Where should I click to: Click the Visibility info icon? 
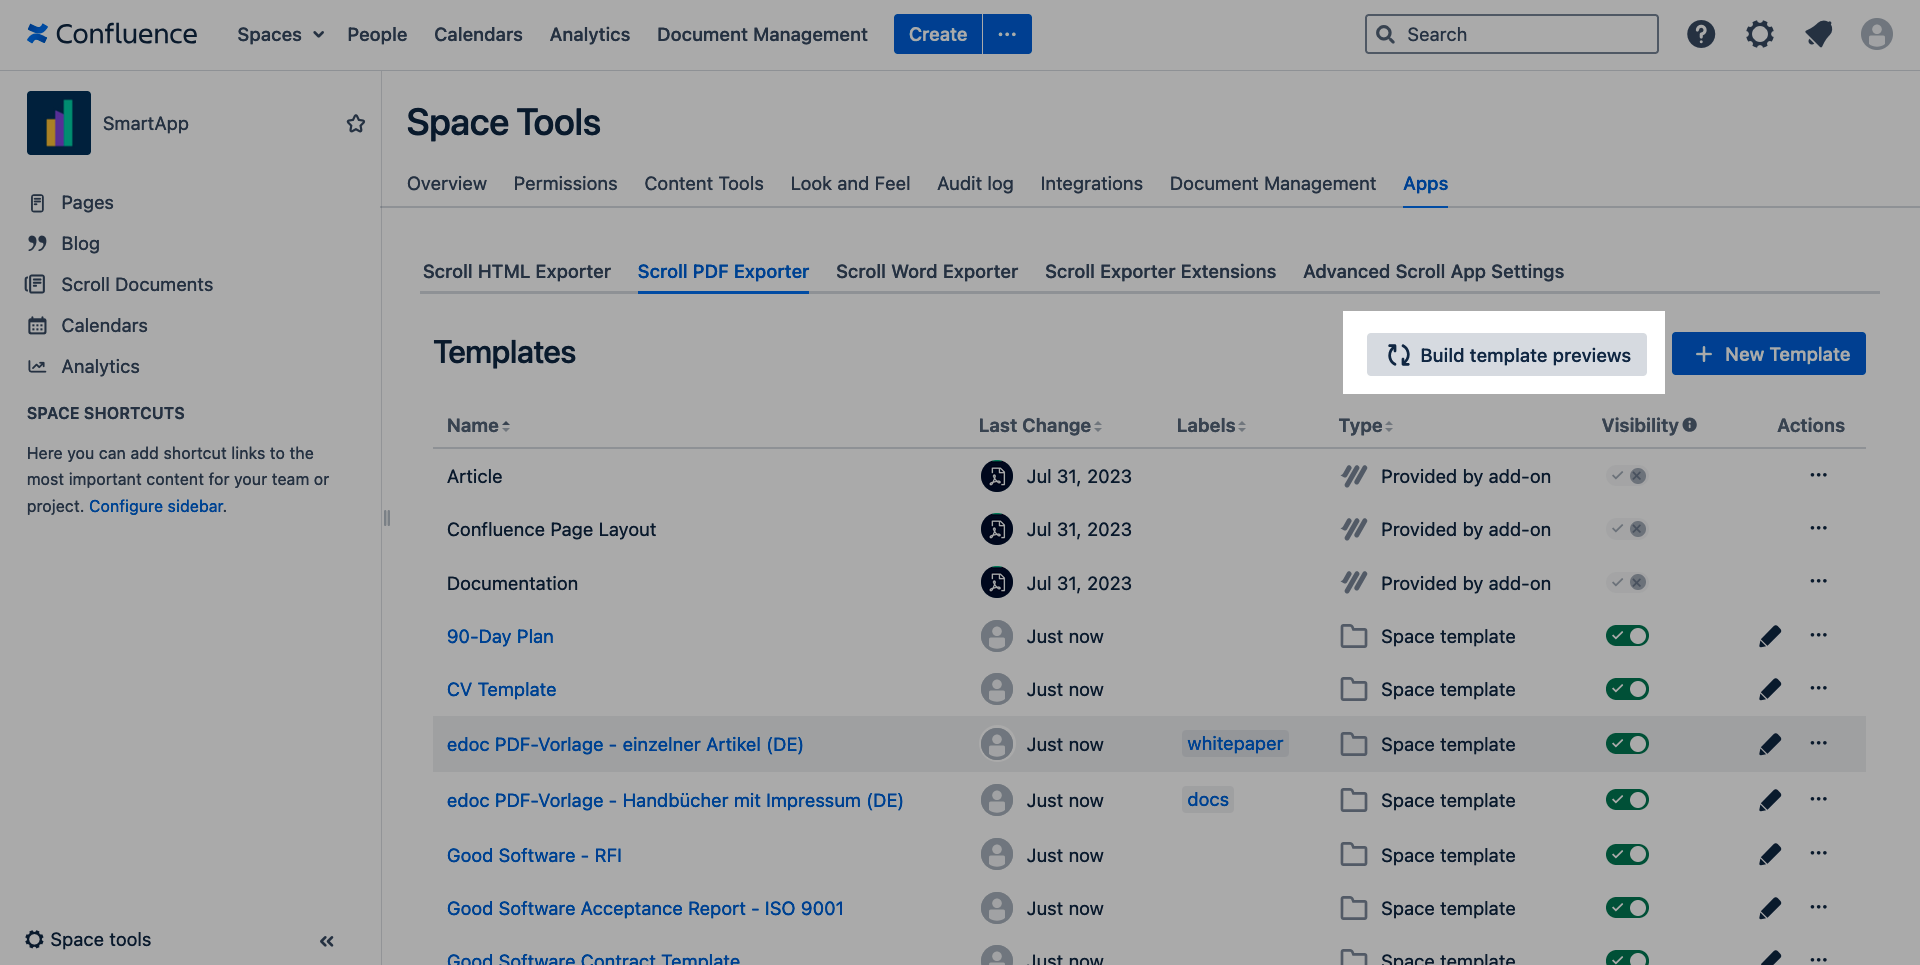coord(1690,425)
